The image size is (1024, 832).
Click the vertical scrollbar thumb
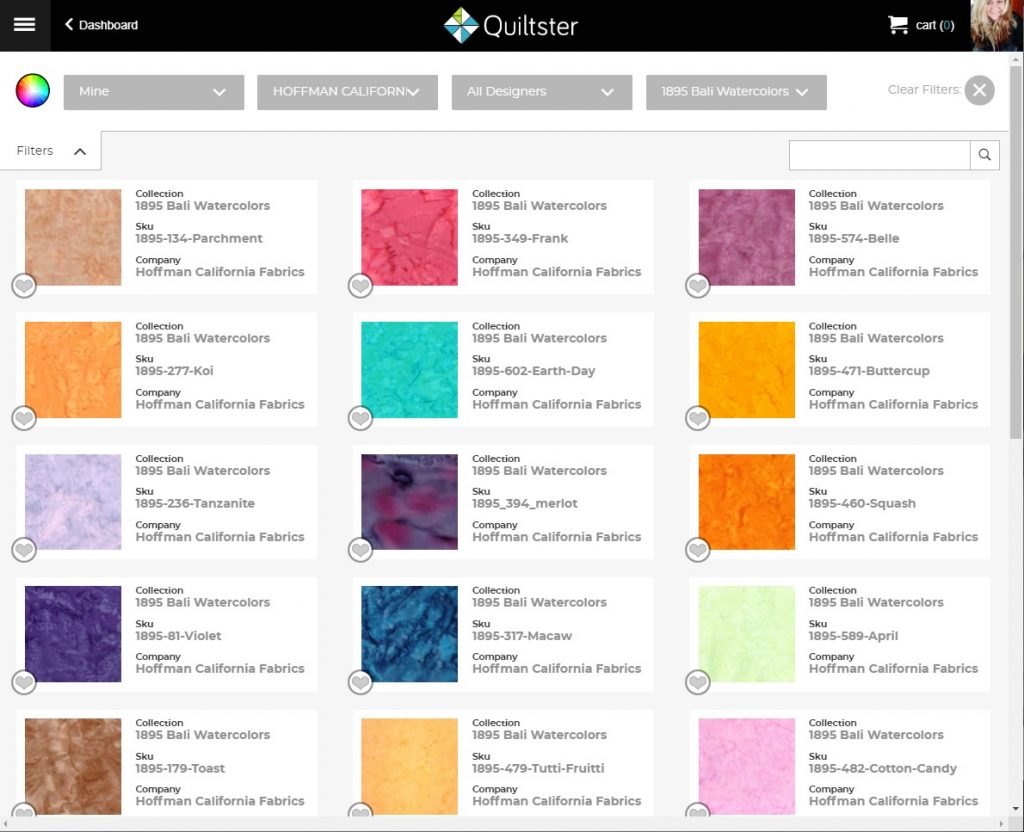(1016, 251)
